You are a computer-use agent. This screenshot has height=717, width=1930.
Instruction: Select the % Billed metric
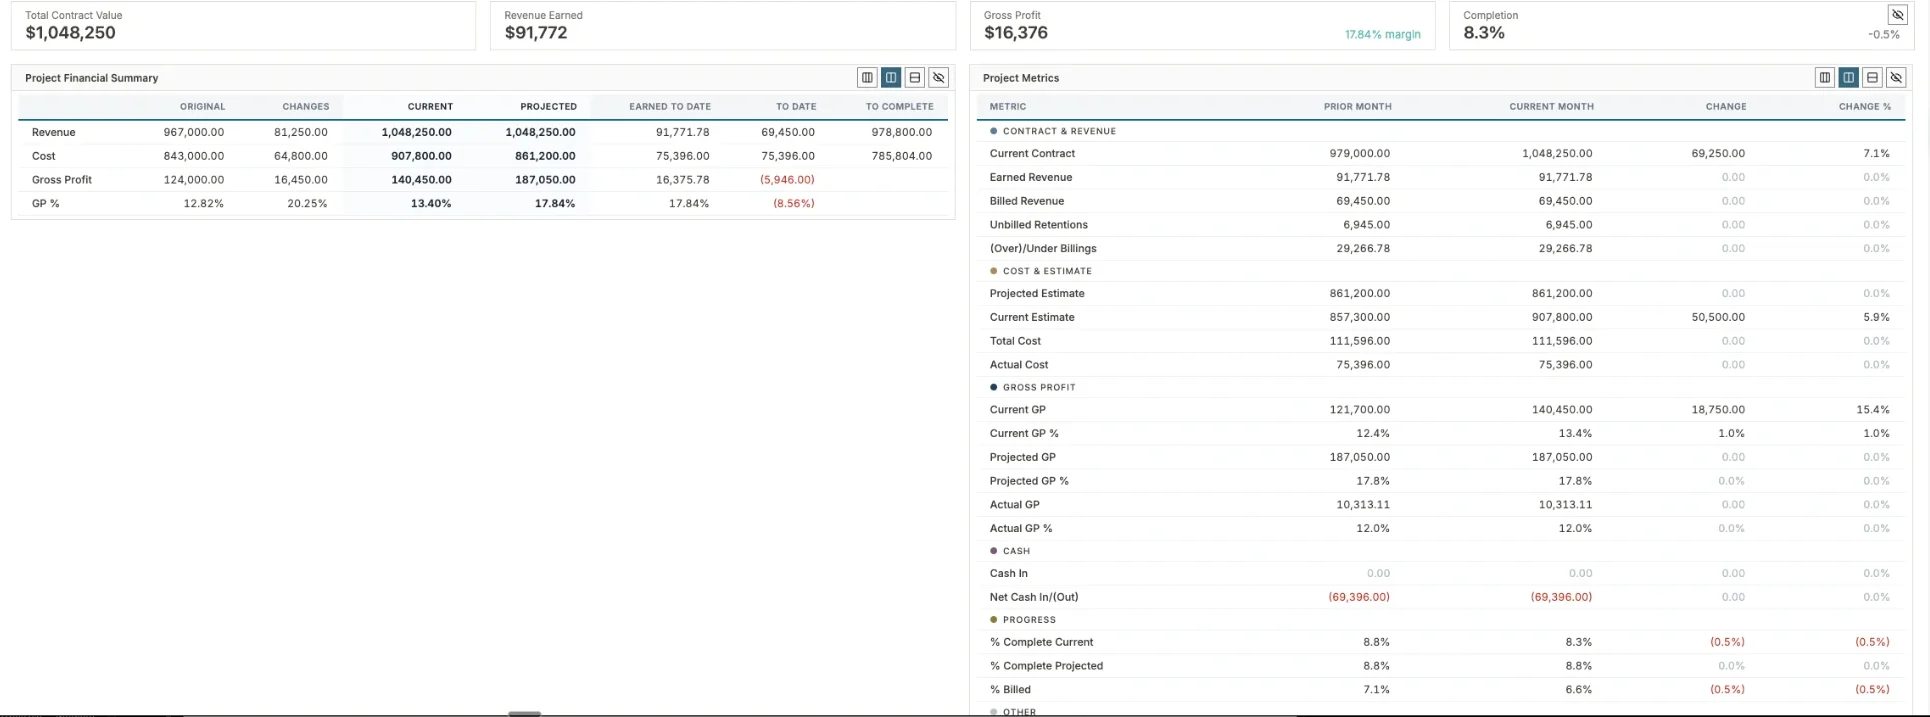1010,690
